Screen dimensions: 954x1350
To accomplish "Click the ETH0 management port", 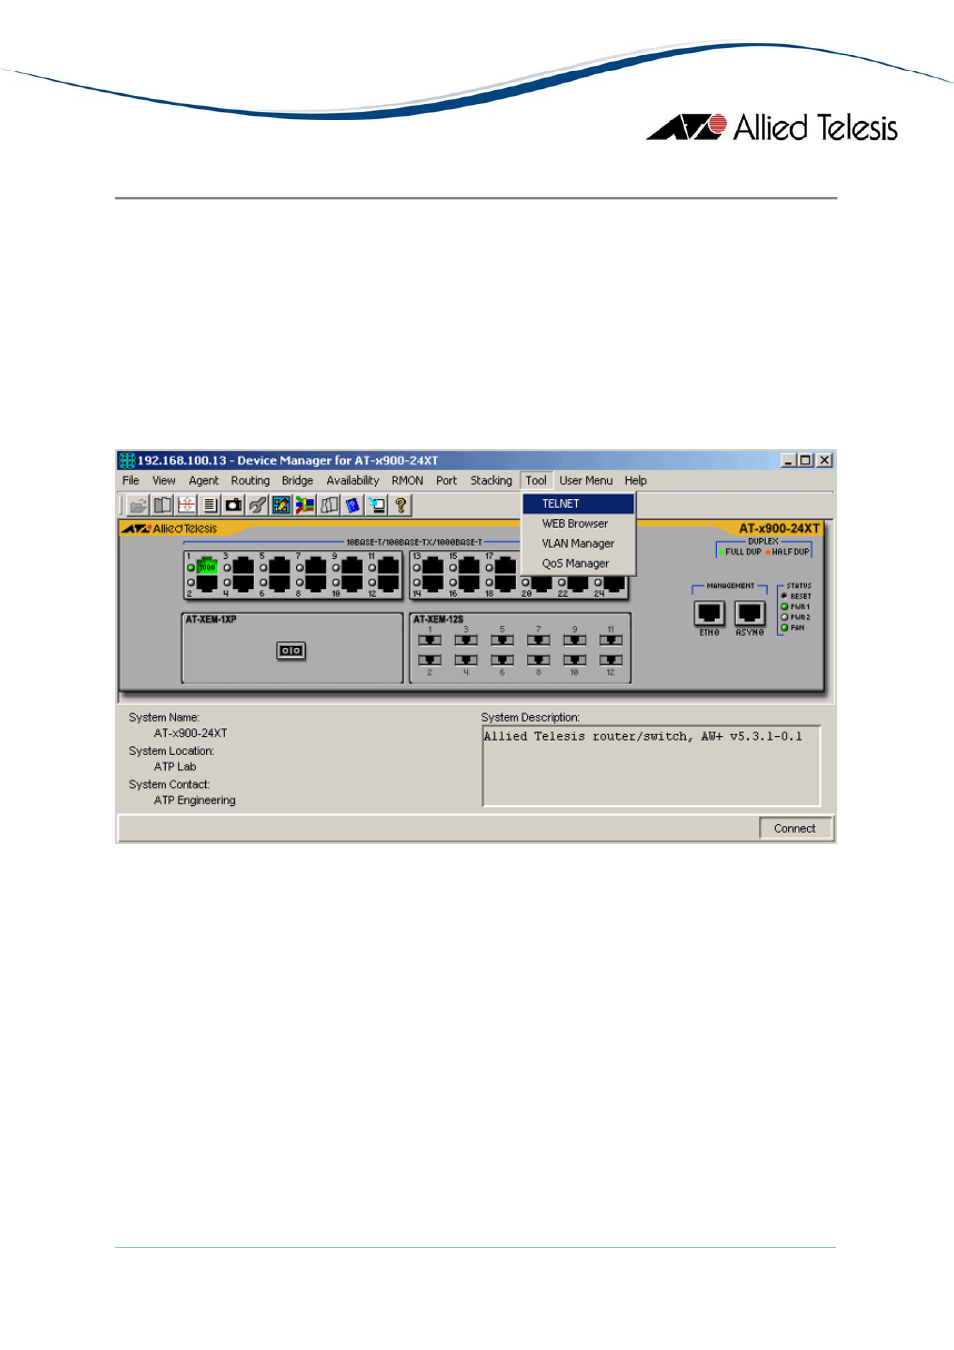I will pyautogui.click(x=709, y=613).
